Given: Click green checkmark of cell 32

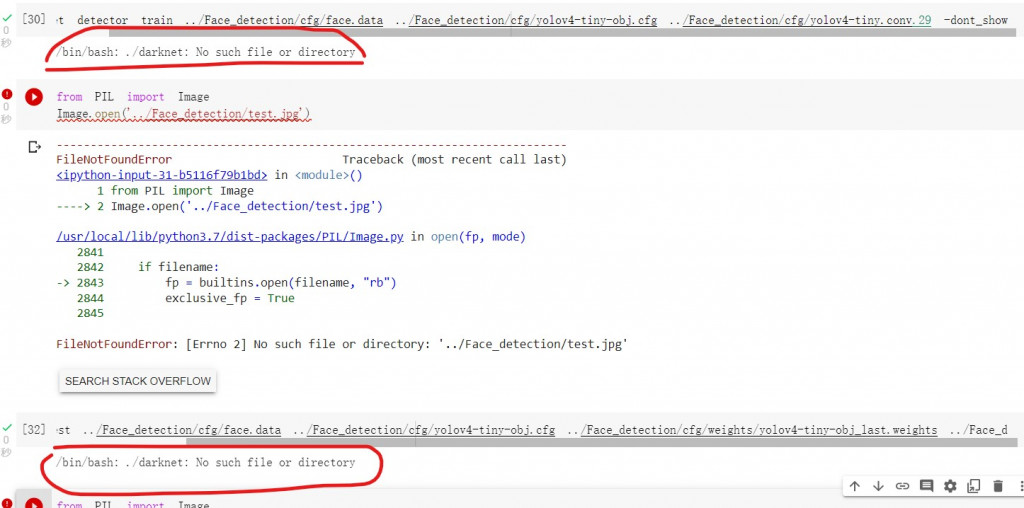Looking at the screenshot, I should click(x=7, y=427).
